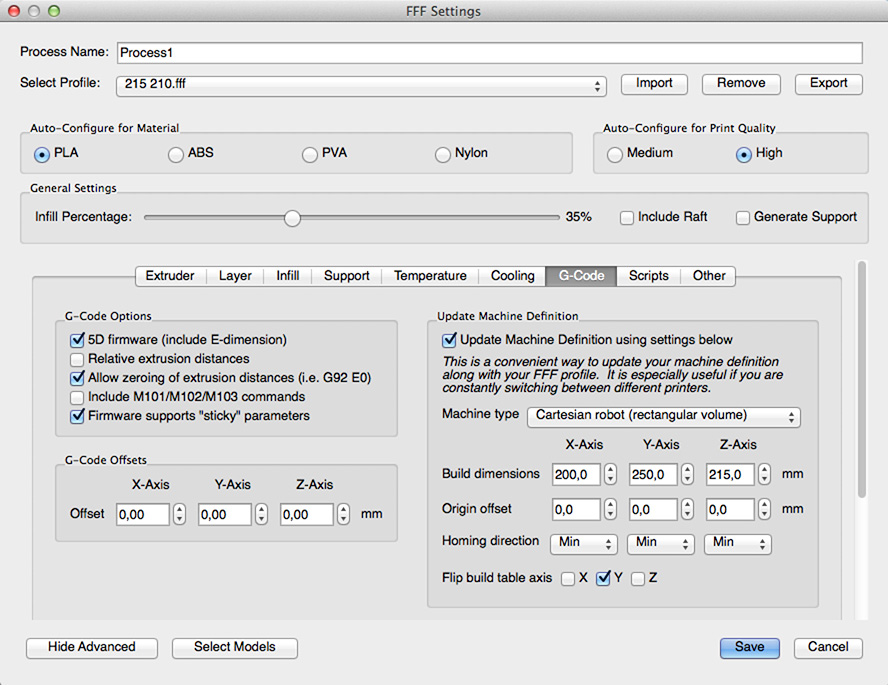Viewport: 888px width, 685px height.
Task: Open the Select Profile dropdown
Action: coord(361,85)
